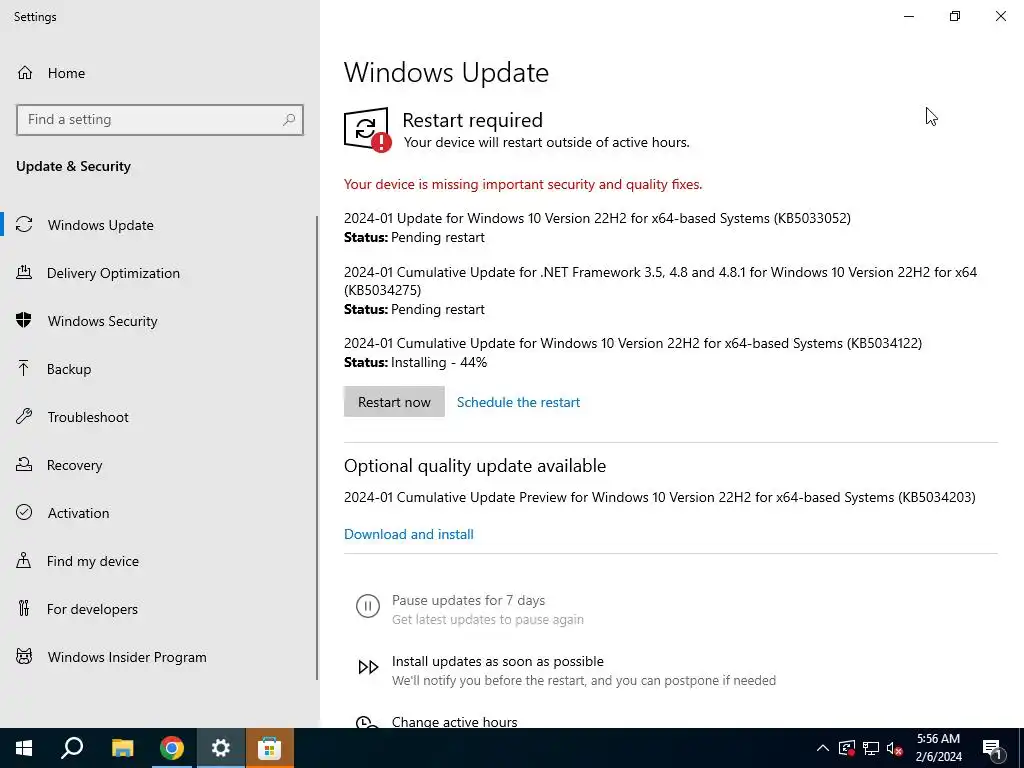The width and height of the screenshot is (1024, 768).
Task: Click the Windows Update page heading
Action: [x=446, y=72]
